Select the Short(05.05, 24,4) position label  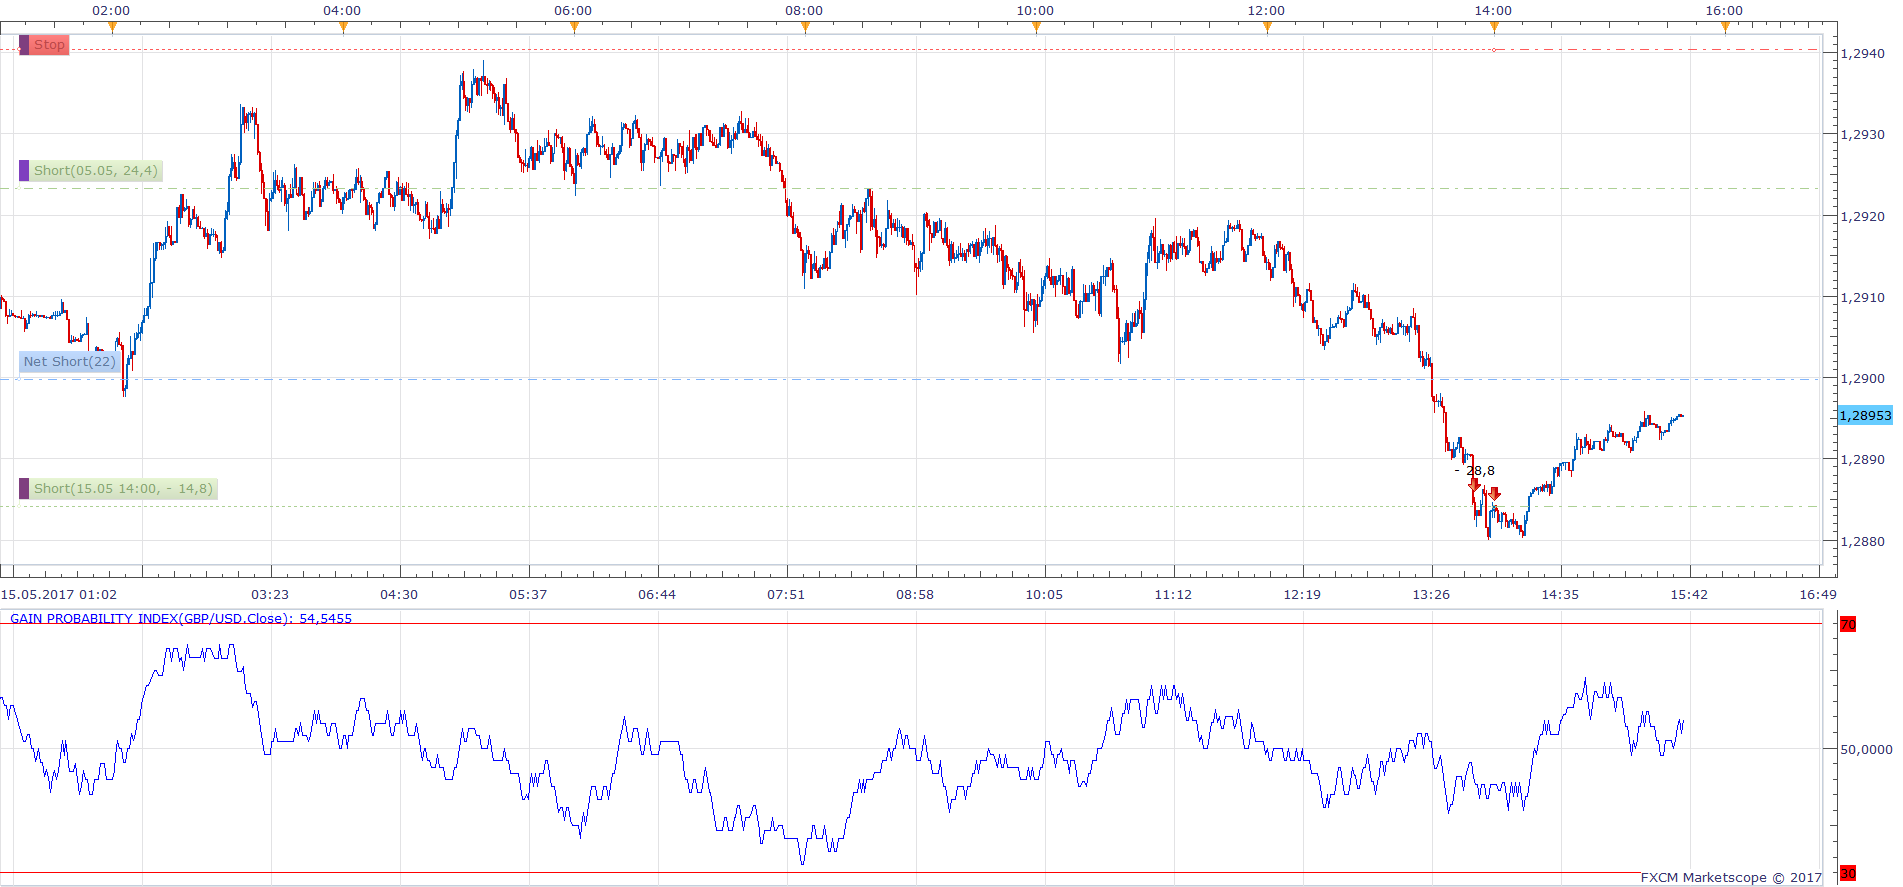(x=95, y=171)
